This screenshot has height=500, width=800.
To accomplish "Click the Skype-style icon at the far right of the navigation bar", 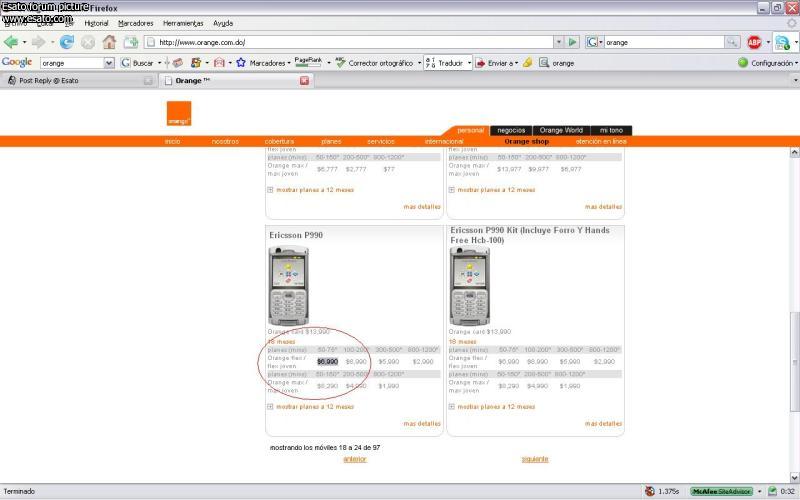I will 783,42.
